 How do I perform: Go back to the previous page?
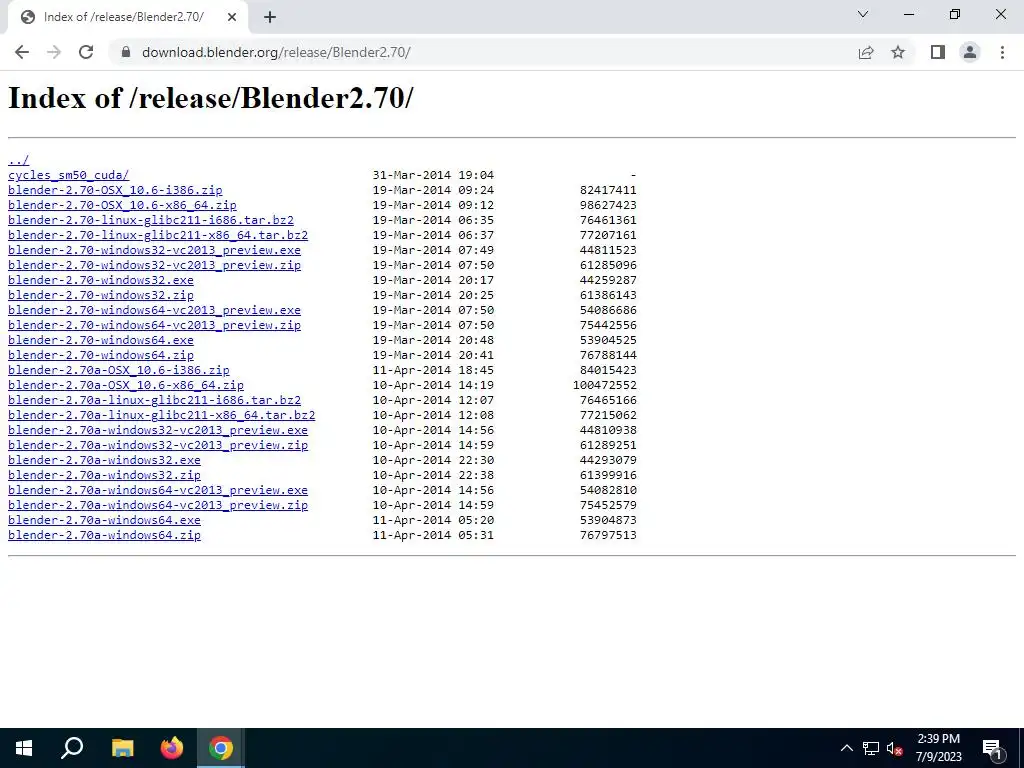pyautogui.click(x=22, y=52)
